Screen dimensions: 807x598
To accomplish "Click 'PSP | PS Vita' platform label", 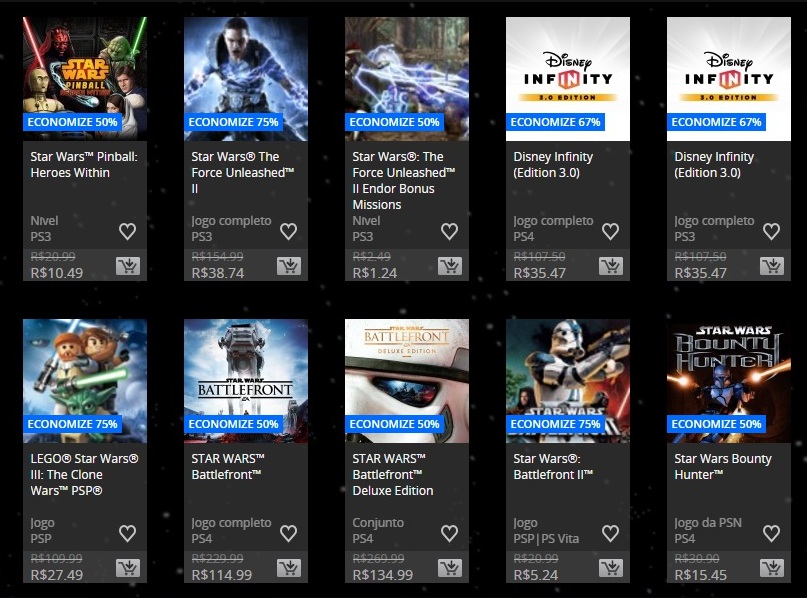I will 546,539.
